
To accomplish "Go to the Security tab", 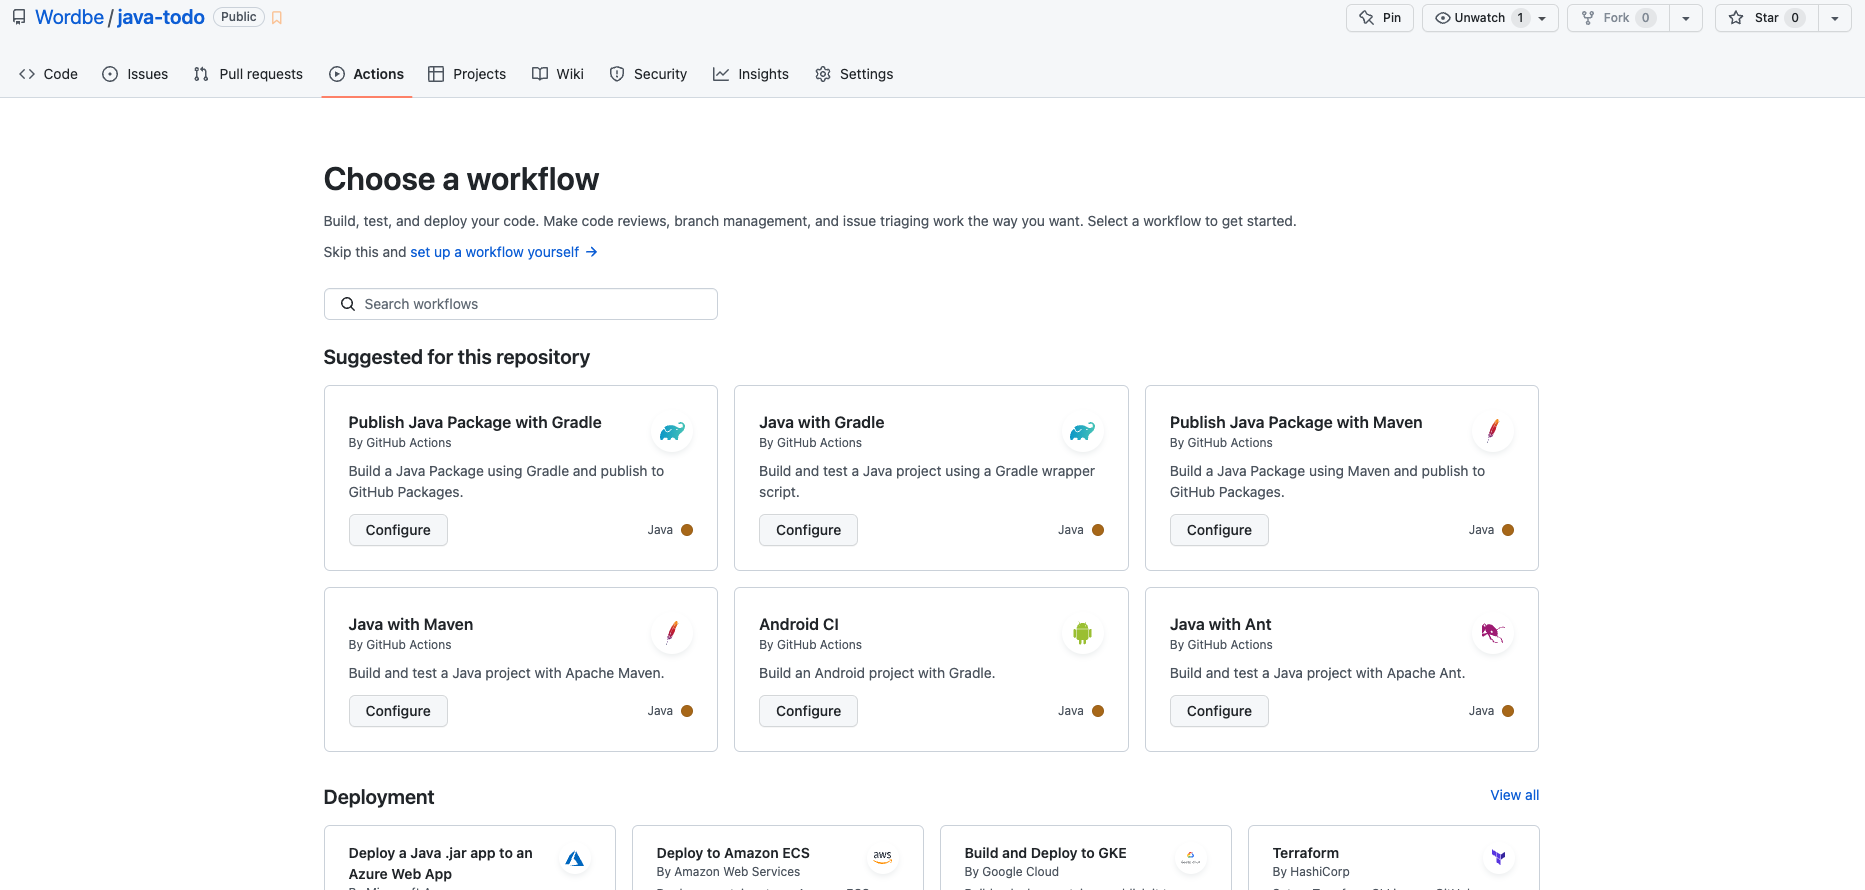I will tap(648, 74).
